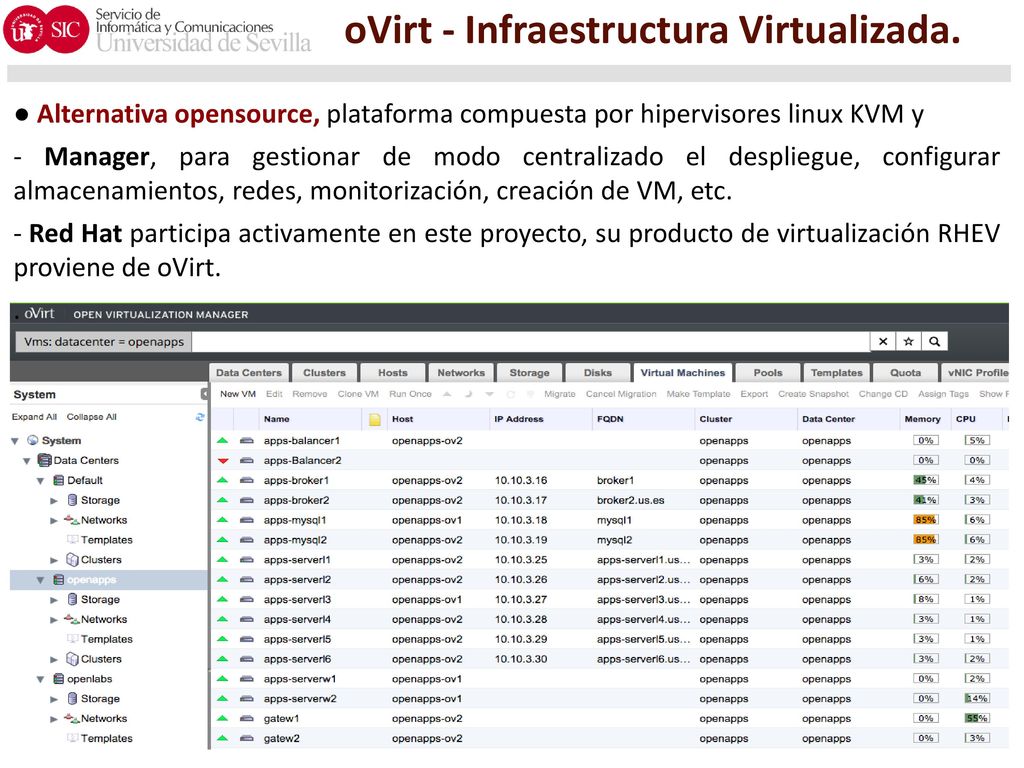
Task: Click host cell openapps-ov1 of apps-serverw1
Action: [426, 679]
